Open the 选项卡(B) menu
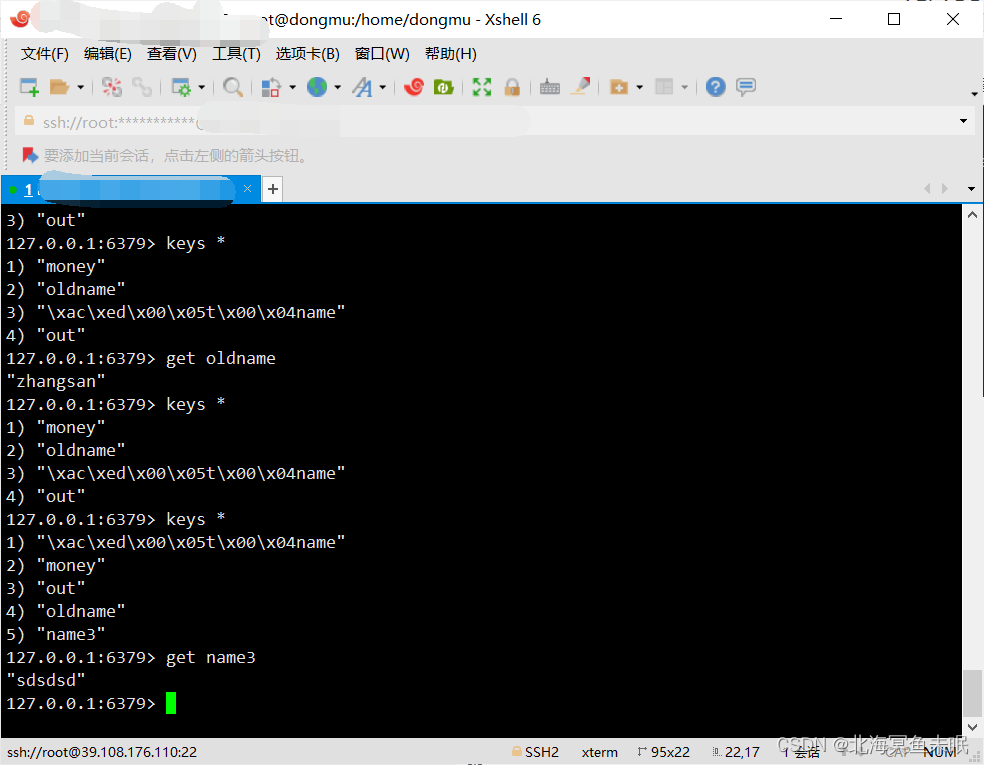The height and width of the screenshot is (765, 984). point(308,54)
